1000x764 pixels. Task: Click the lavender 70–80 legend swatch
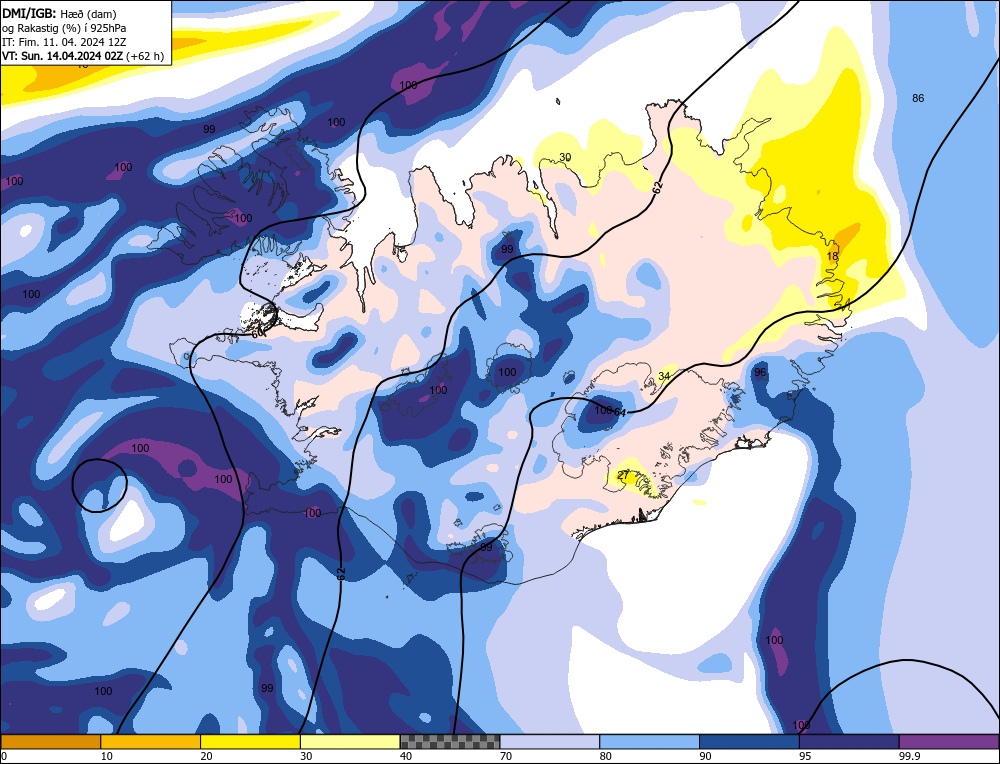coord(550,741)
